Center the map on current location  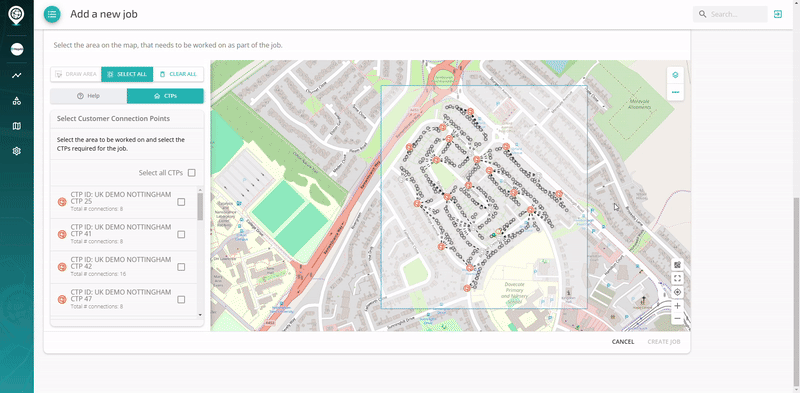[677, 292]
